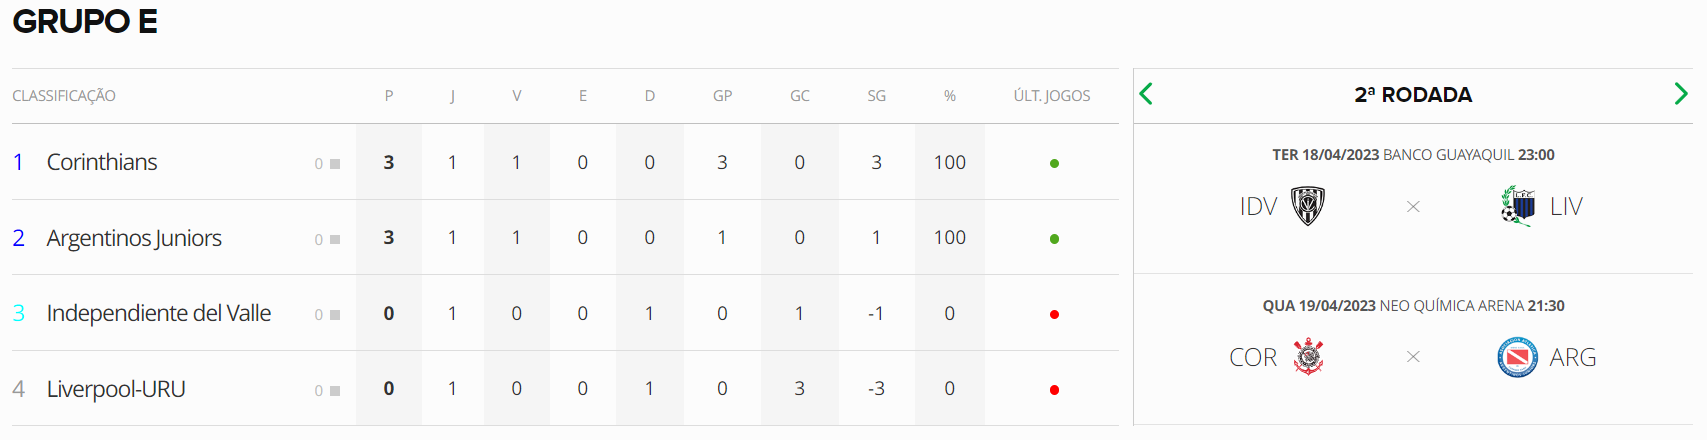Click Liverpool-URU red last-game result dot
Image resolution: width=1707 pixels, height=440 pixels.
point(1054,390)
